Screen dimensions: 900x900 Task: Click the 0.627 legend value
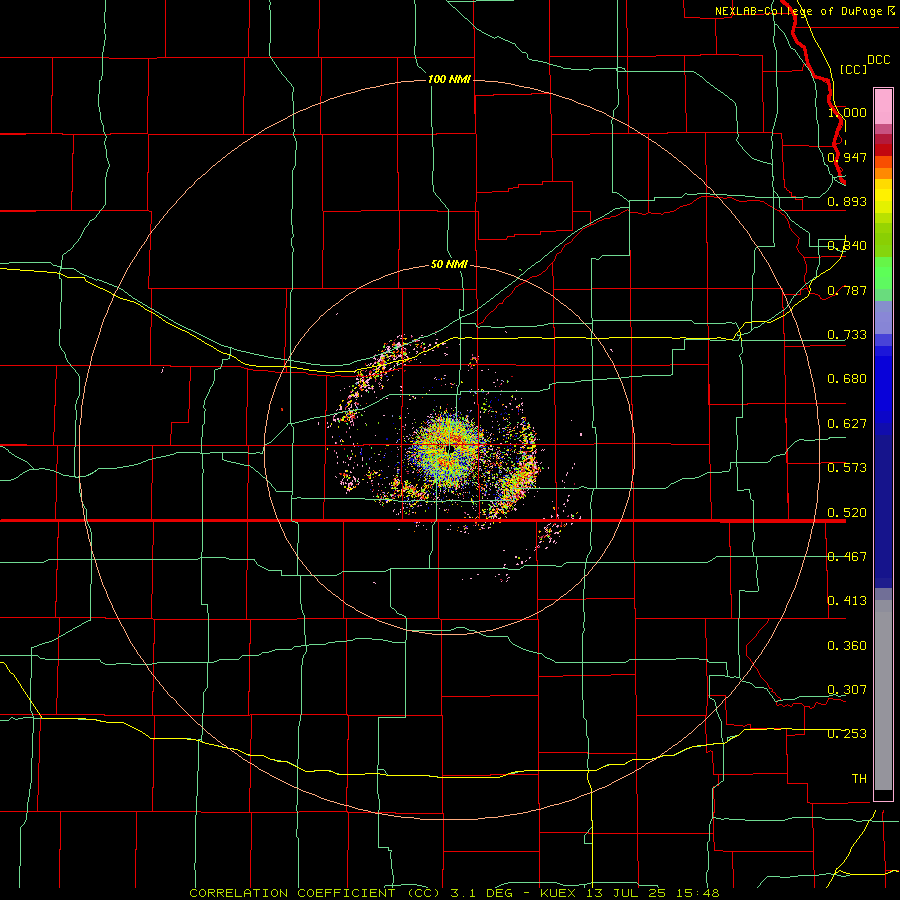click(847, 424)
